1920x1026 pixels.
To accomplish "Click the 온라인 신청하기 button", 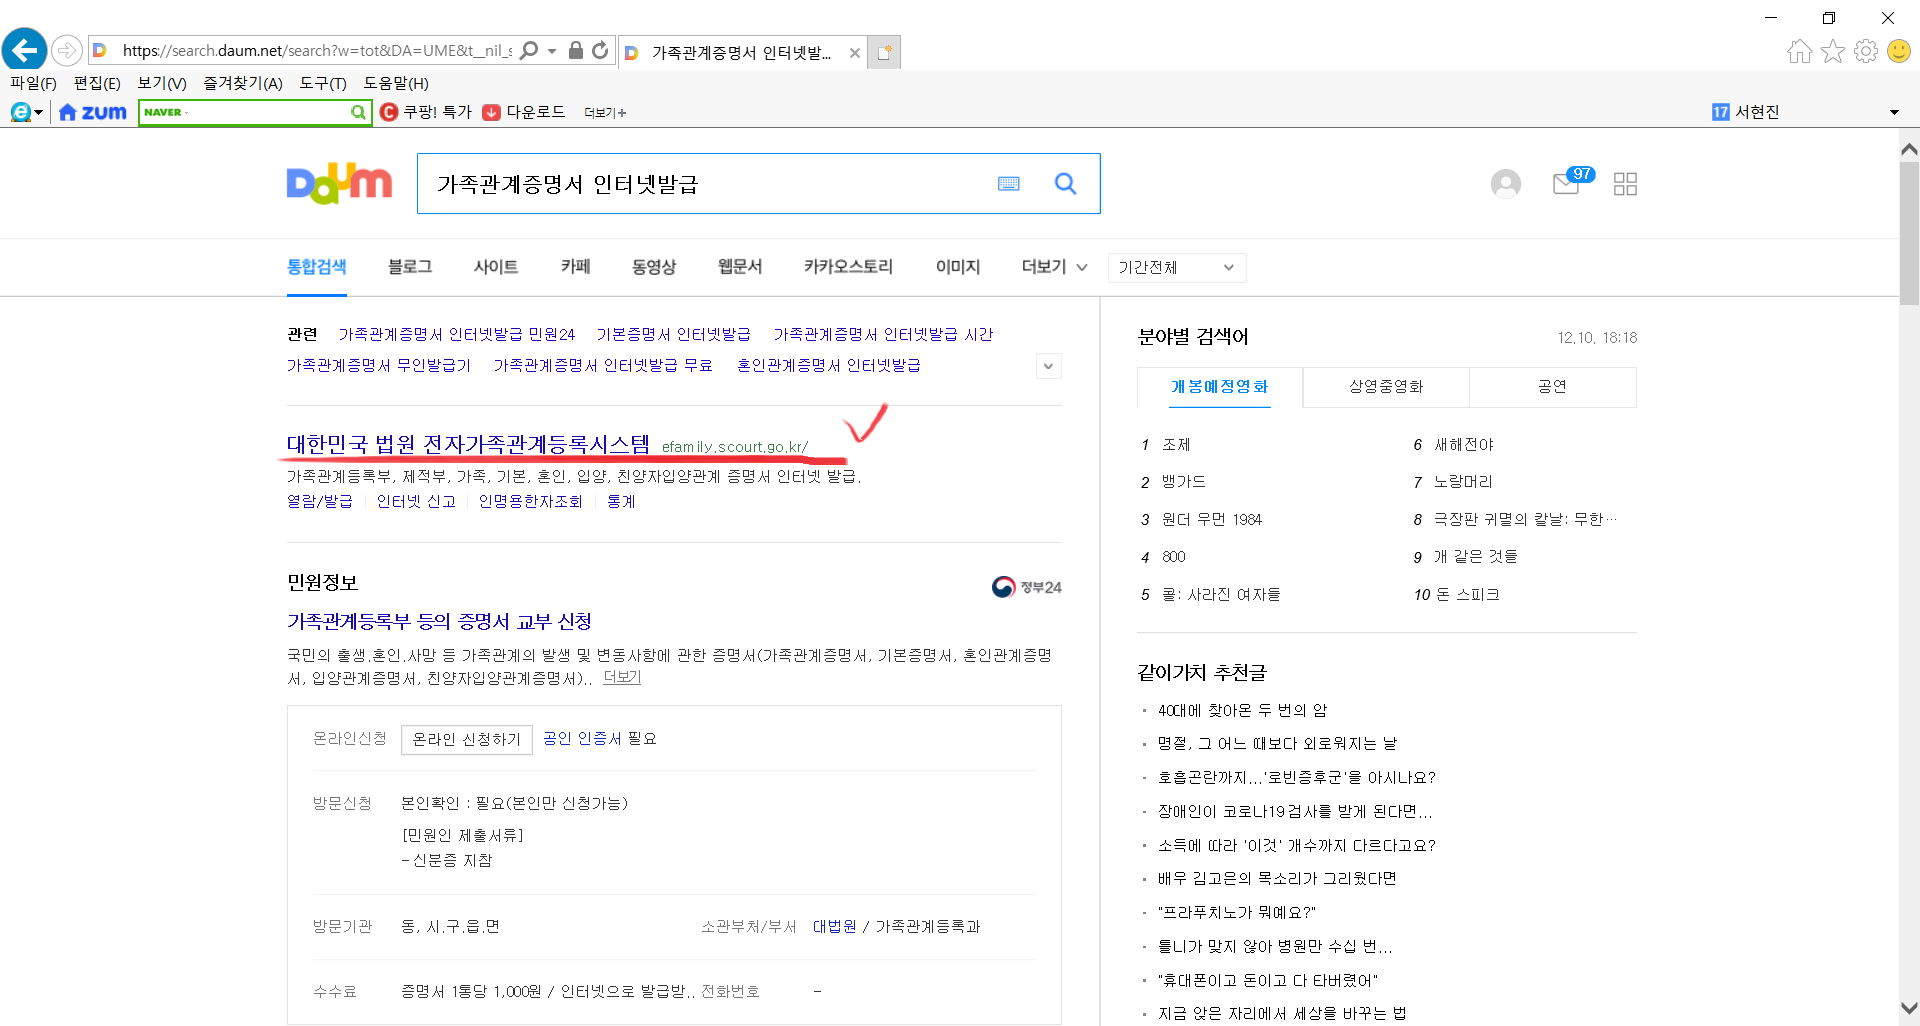I will click(x=467, y=739).
